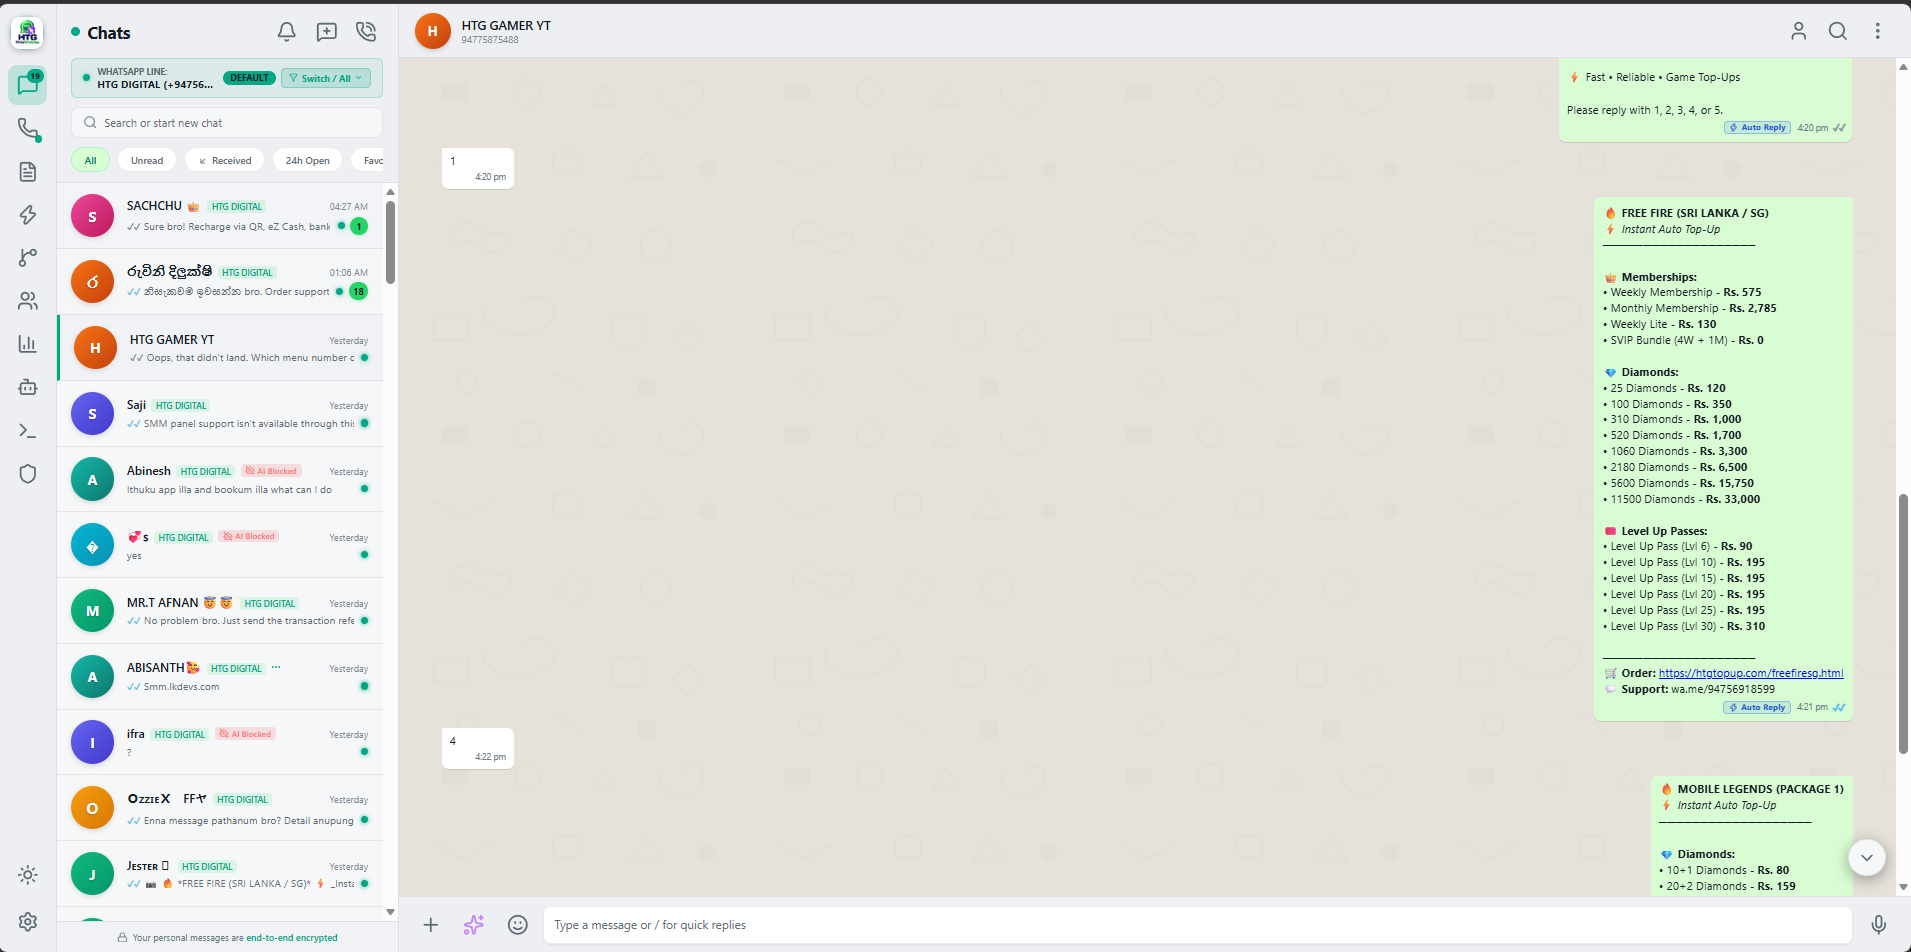Focus the Search or start new chat field
Screen dimensions: 1911x952
coord(227,123)
